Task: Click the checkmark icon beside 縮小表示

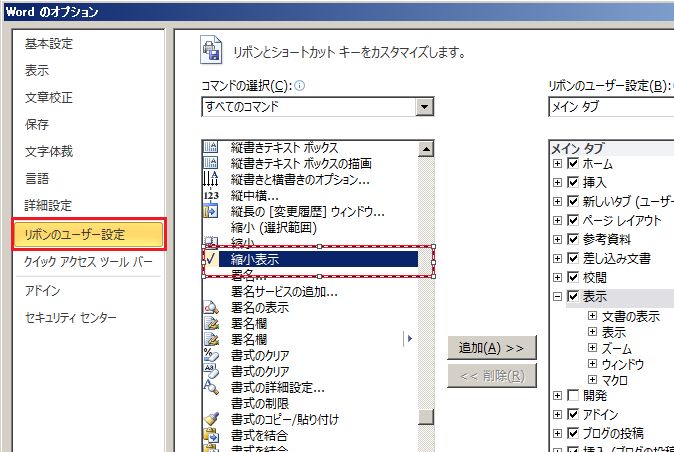Action: 211,259
